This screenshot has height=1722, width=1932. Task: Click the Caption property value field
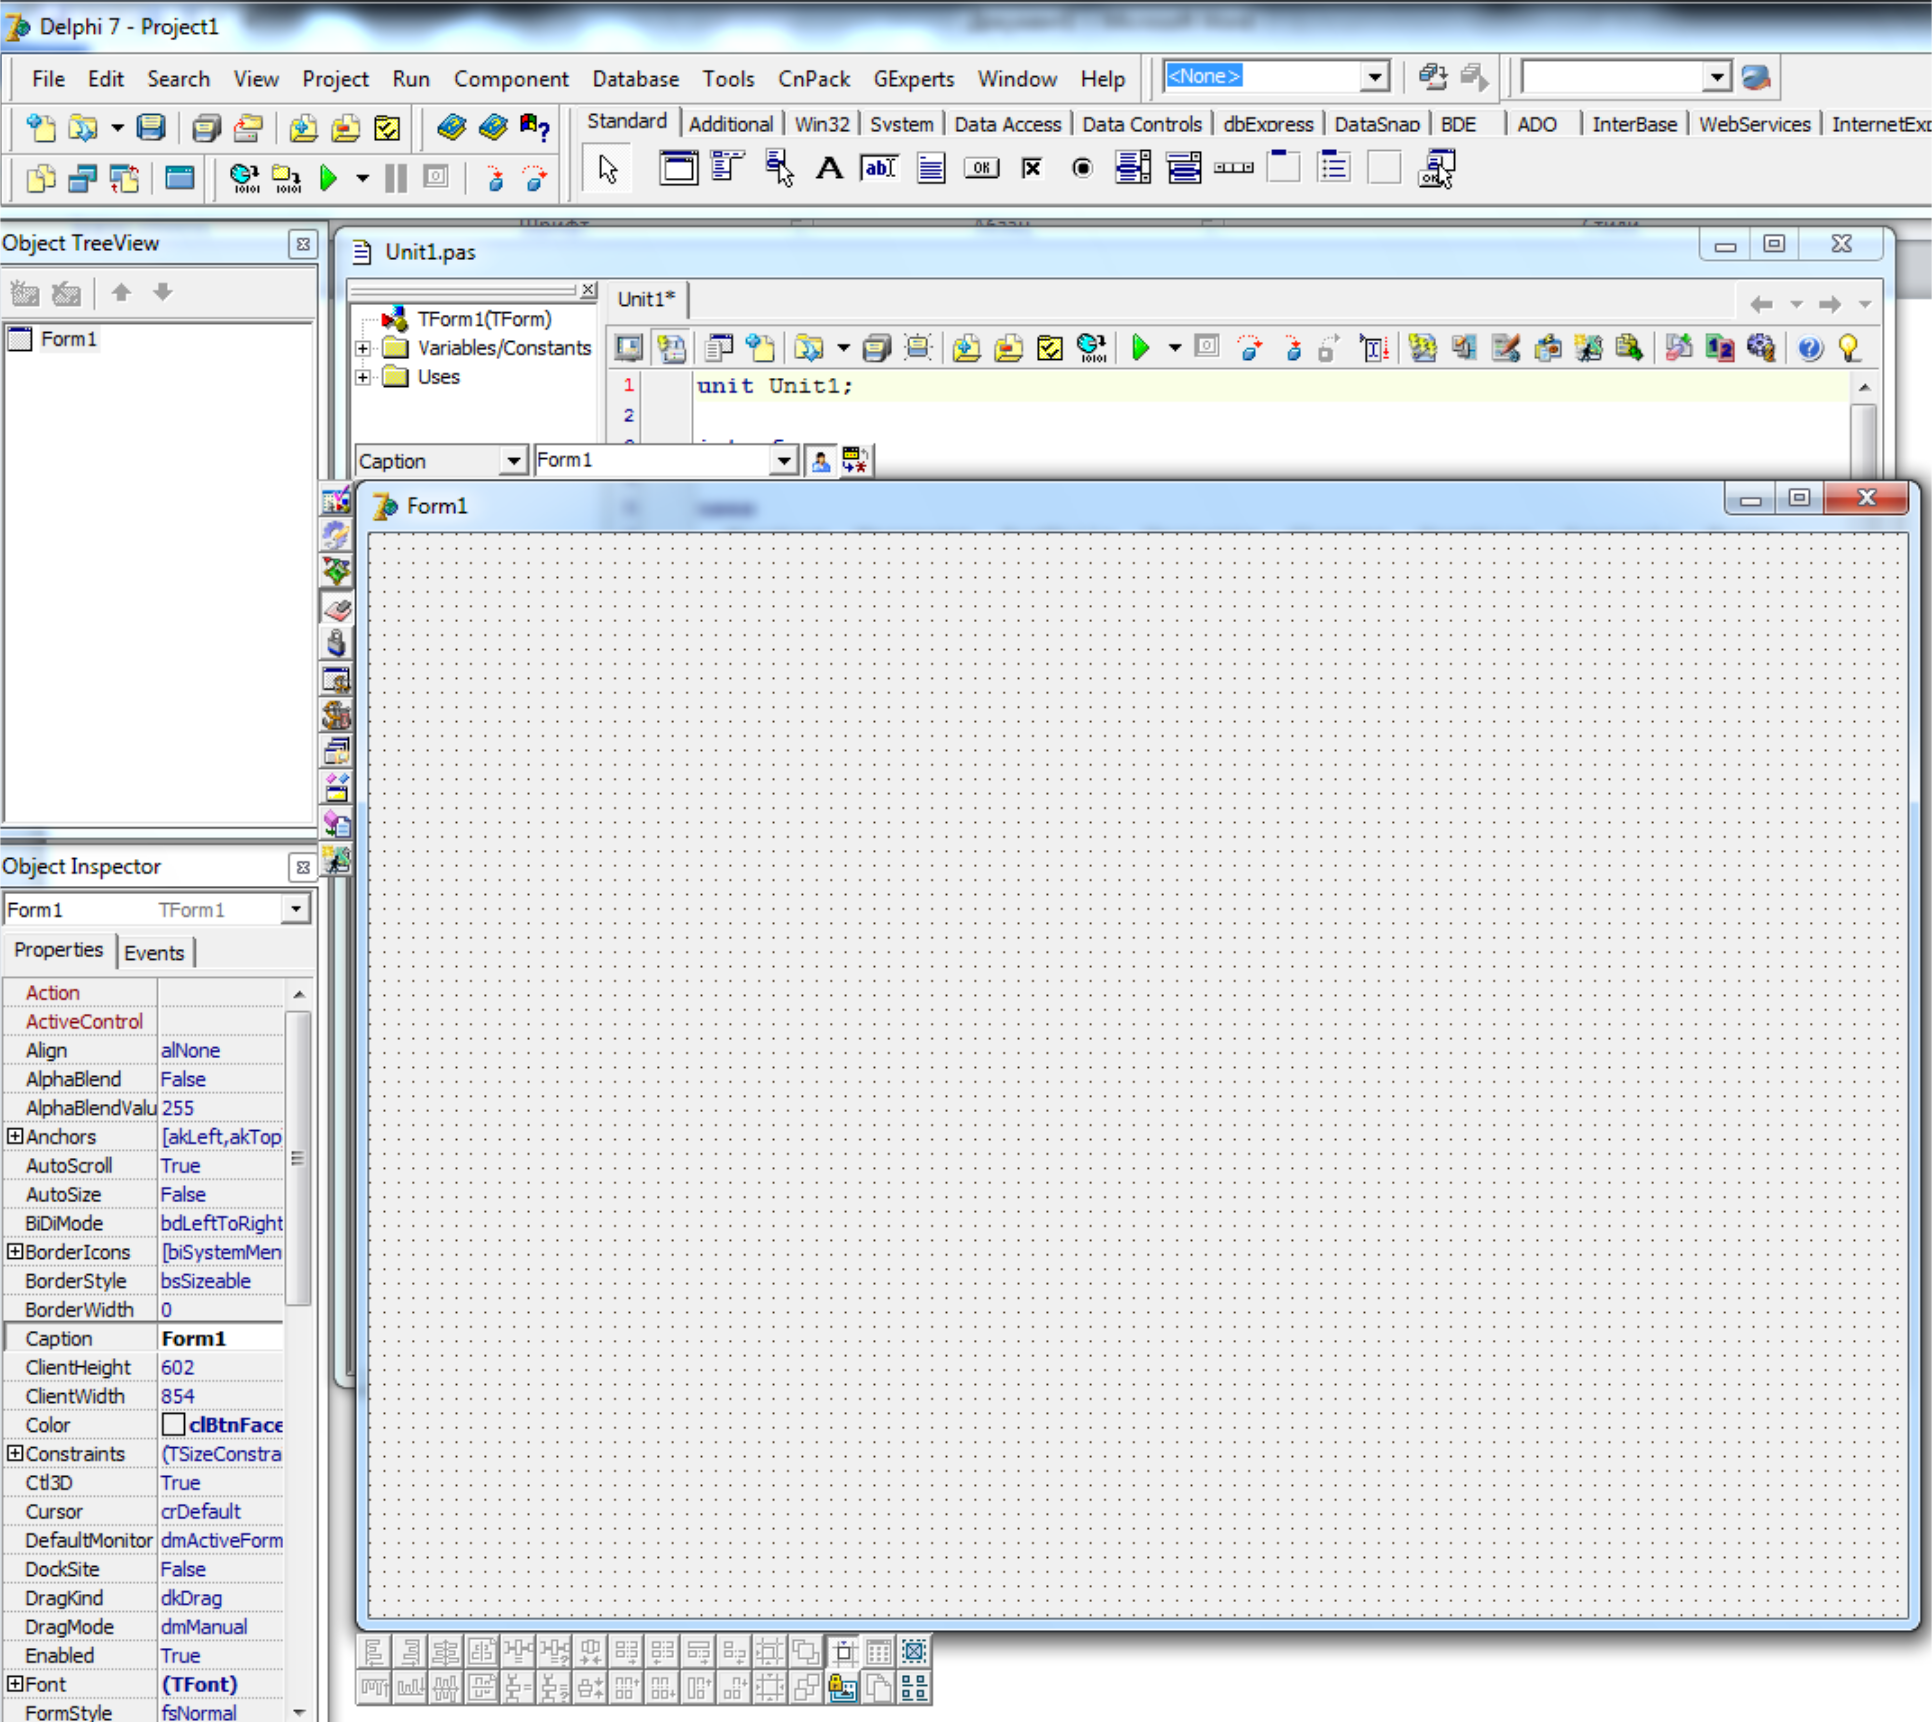tap(221, 1338)
